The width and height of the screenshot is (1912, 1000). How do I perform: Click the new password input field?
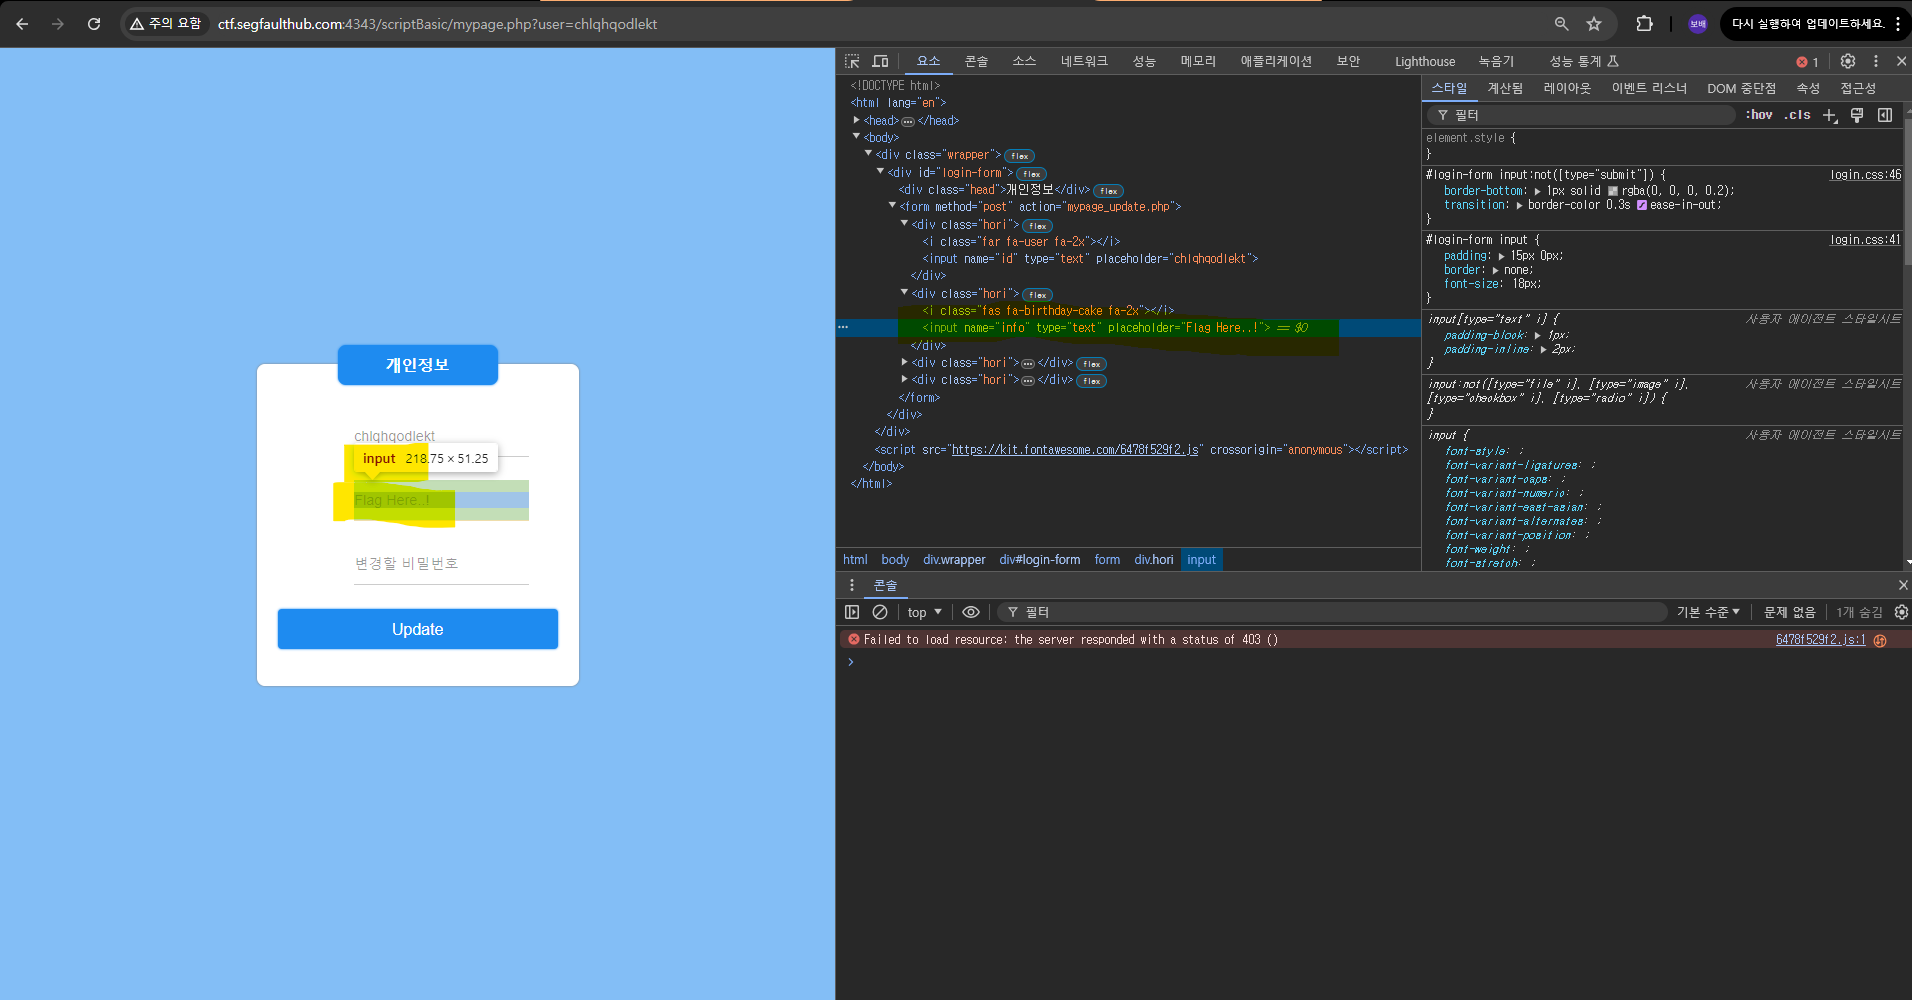click(441, 564)
